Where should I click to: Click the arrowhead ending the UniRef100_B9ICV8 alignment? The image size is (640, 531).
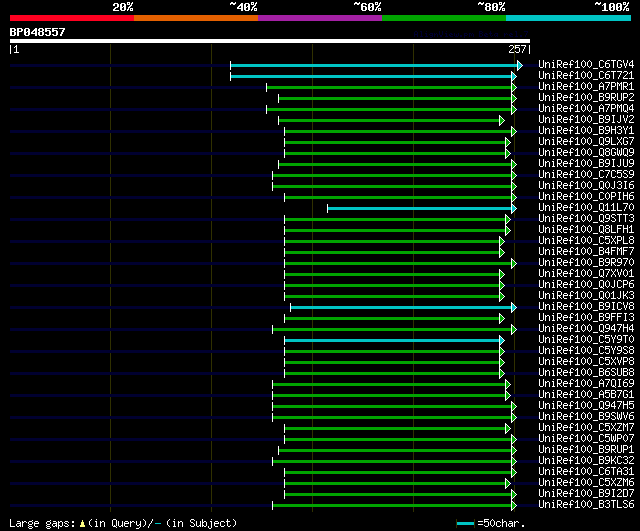click(514, 308)
